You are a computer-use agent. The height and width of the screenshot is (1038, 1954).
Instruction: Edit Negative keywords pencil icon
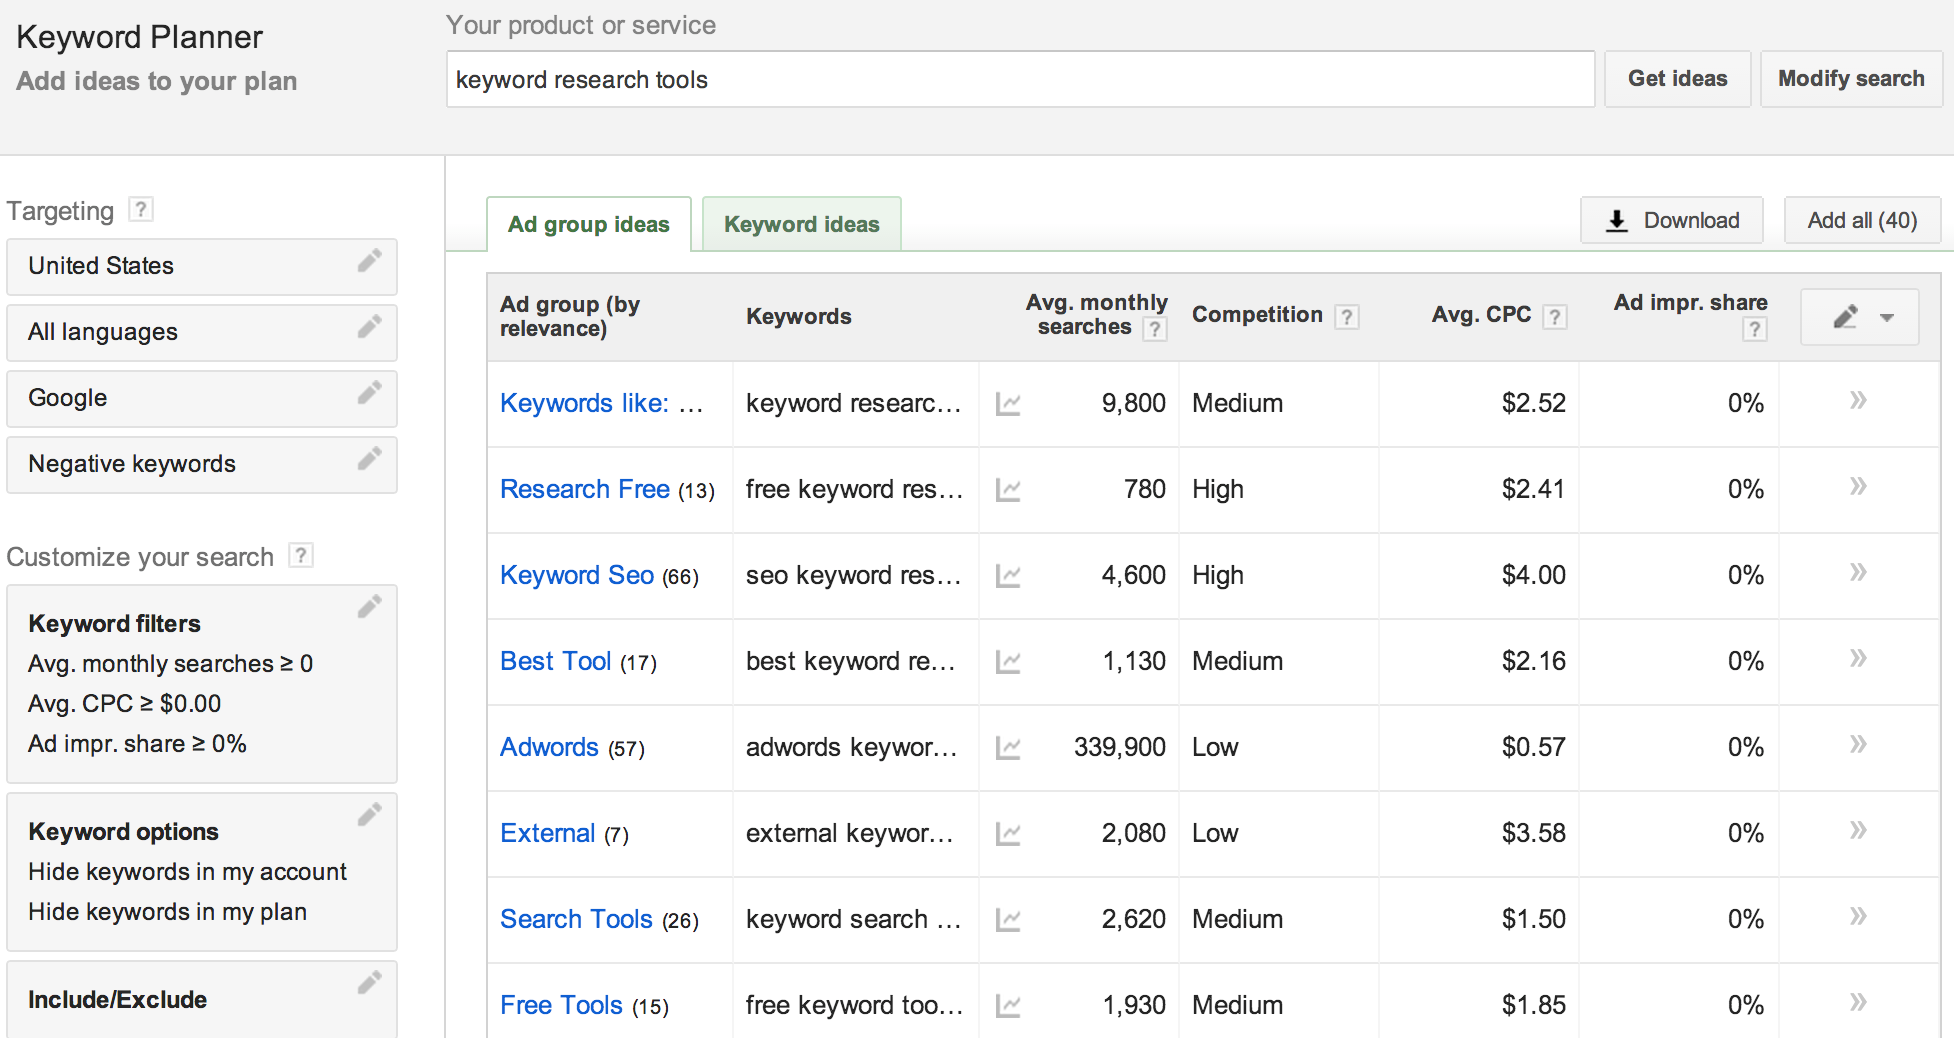(370, 459)
